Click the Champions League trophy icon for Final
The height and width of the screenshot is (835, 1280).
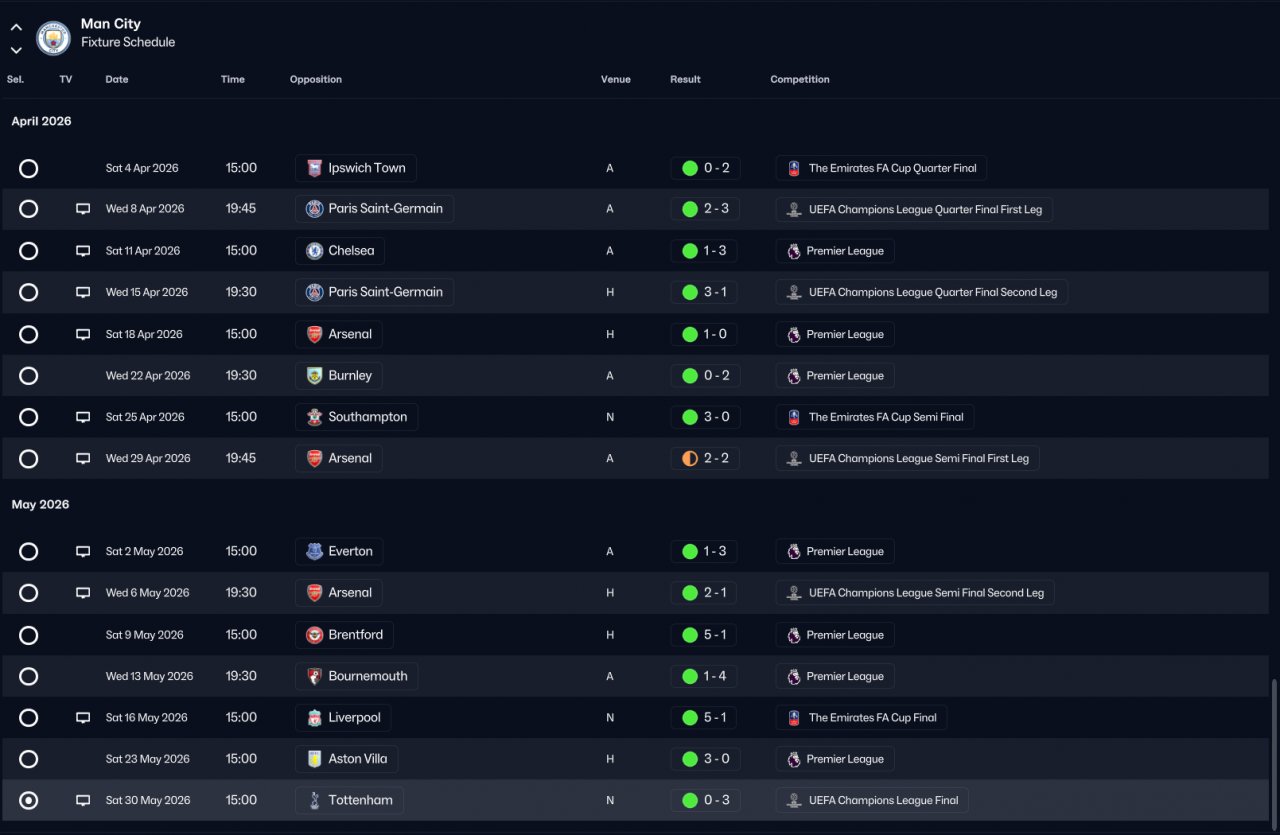[794, 800]
